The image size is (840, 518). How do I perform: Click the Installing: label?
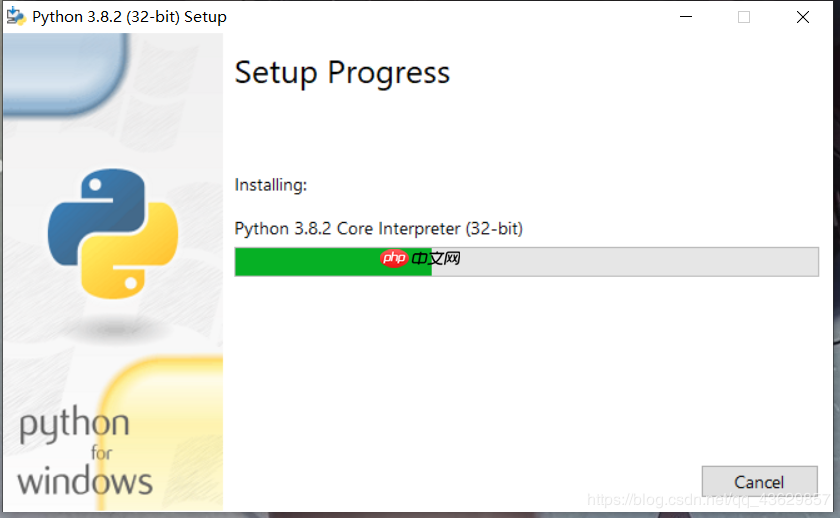pyautogui.click(x=271, y=185)
